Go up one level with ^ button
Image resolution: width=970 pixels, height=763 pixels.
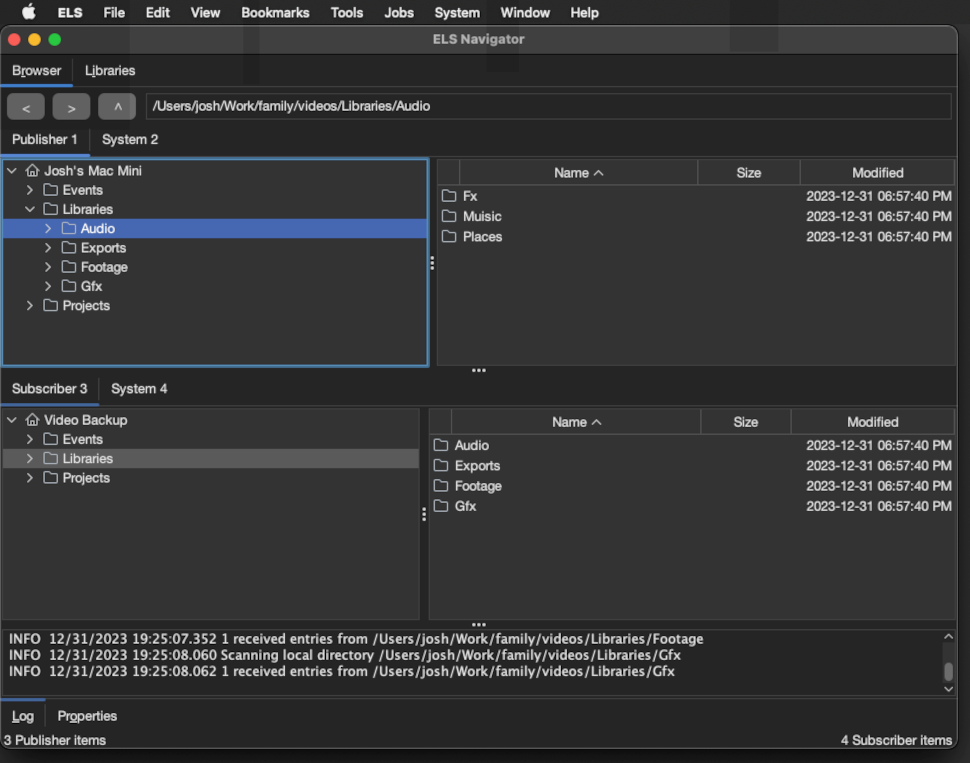tap(117, 107)
